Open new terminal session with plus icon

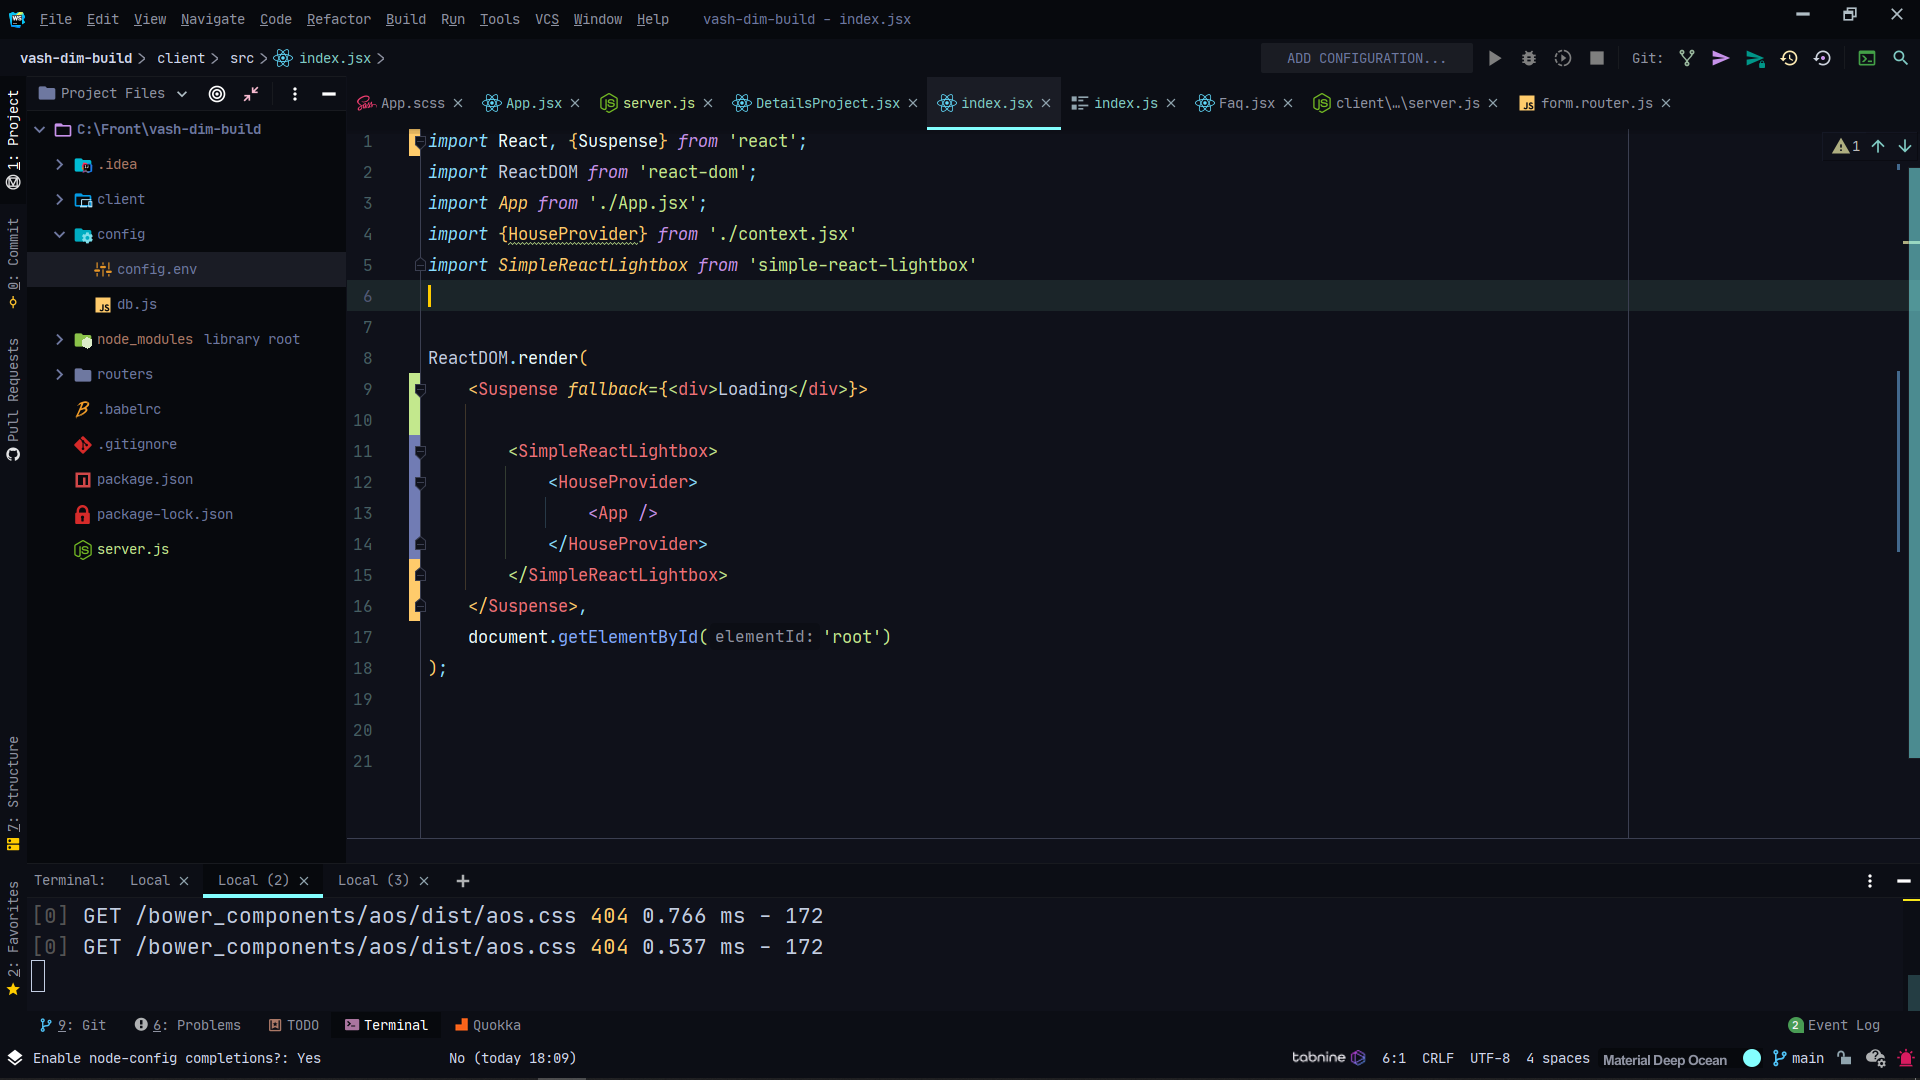point(462,881)
